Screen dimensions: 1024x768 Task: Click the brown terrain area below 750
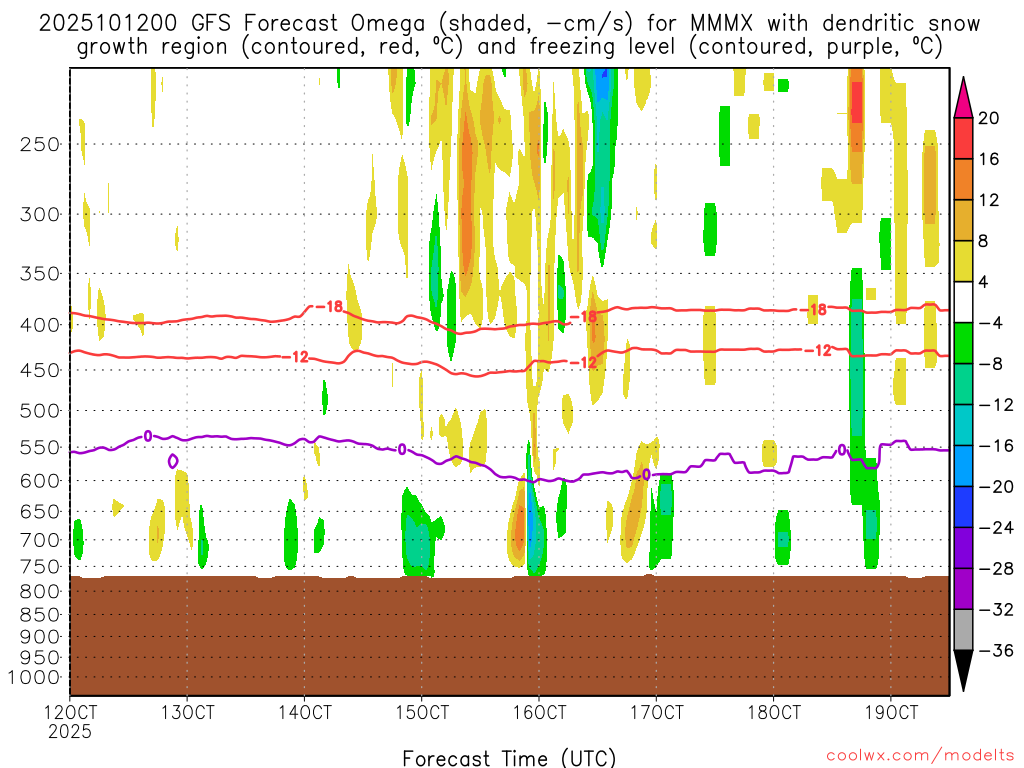pos(509,635)
